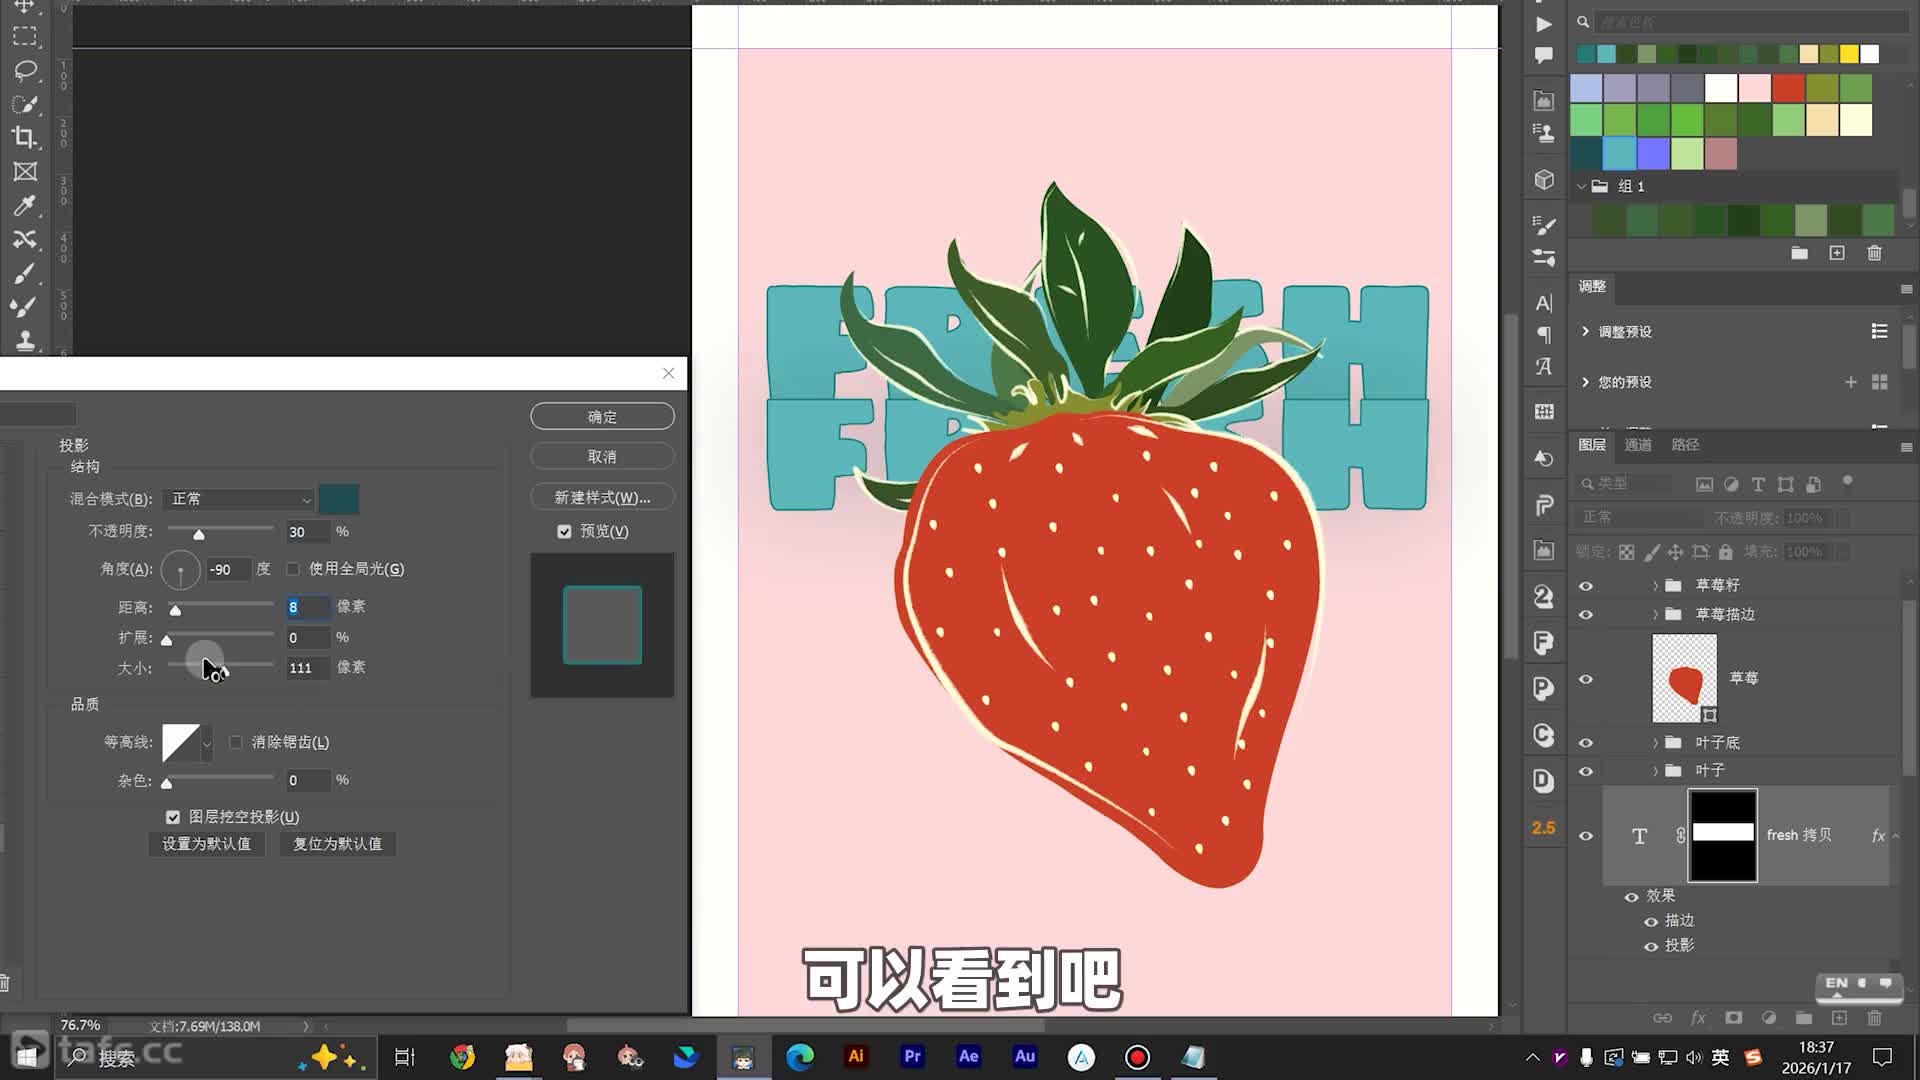The image size is (1920, 1080).
Task: Collapse effects list on fresh 拷贝 layer
Action: pos(1896,836)
